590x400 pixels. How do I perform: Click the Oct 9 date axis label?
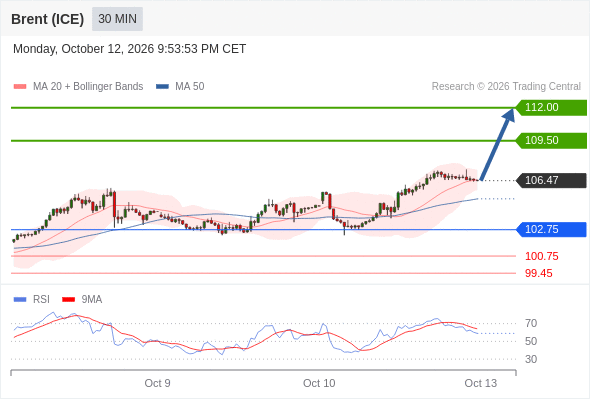(x=157, y=383)
